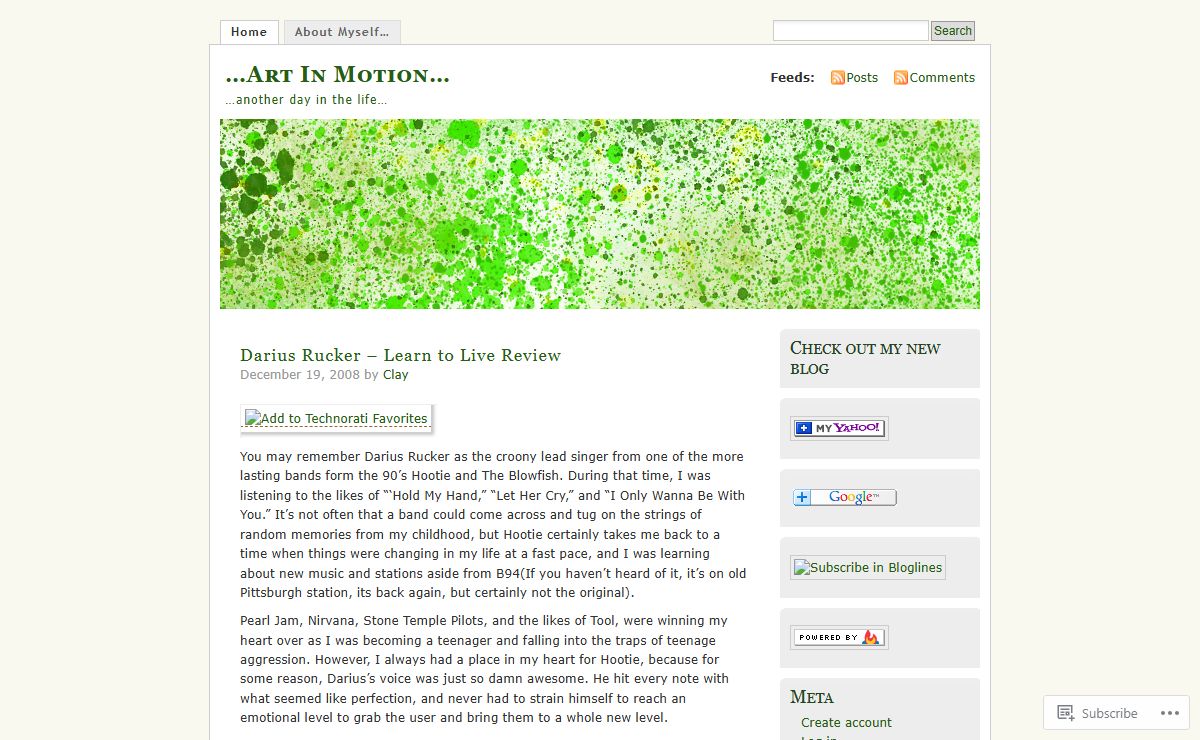Image resolution: width=1200 pixels, height=740 pixels.
Task: Click the Subscribe in Bloglines image
Action: pyautogui.click(x=868, y=568)
